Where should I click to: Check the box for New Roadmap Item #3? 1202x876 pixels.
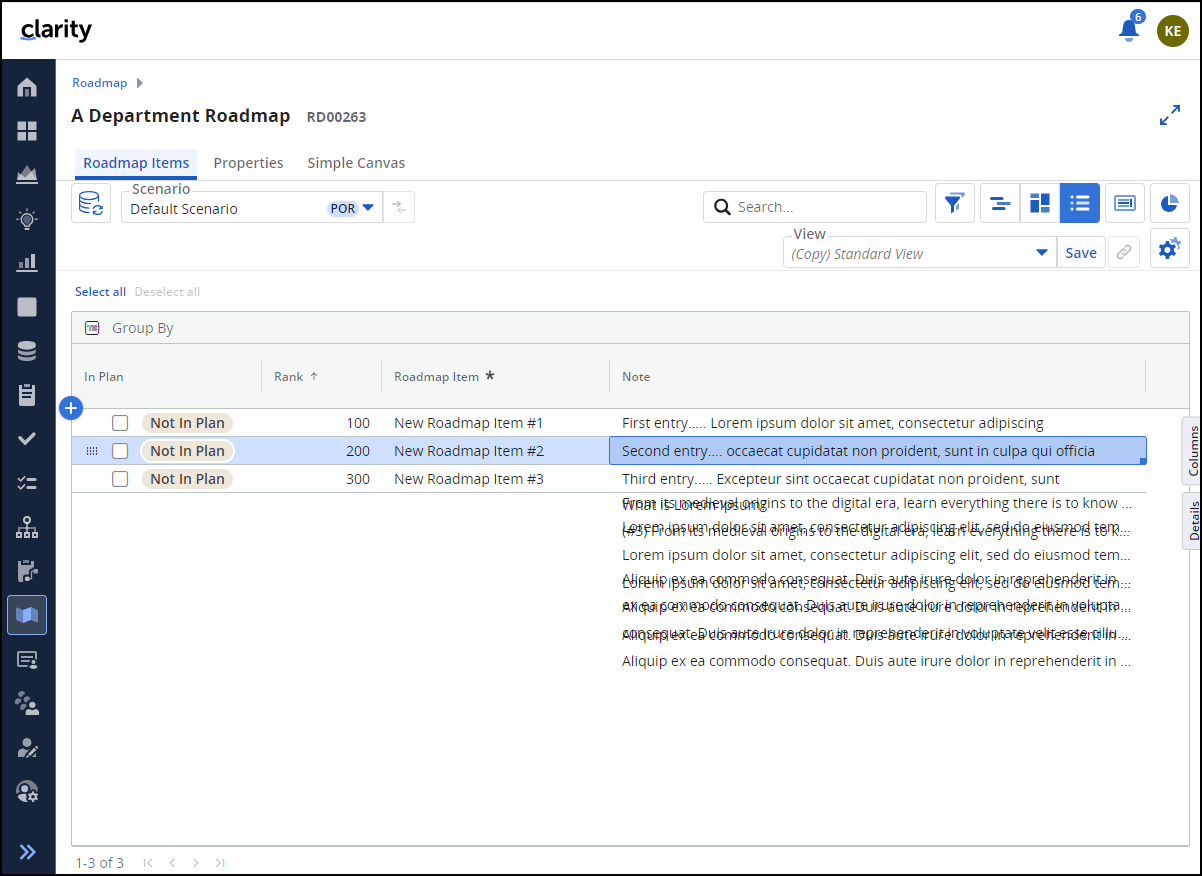(x=120, y=479)
